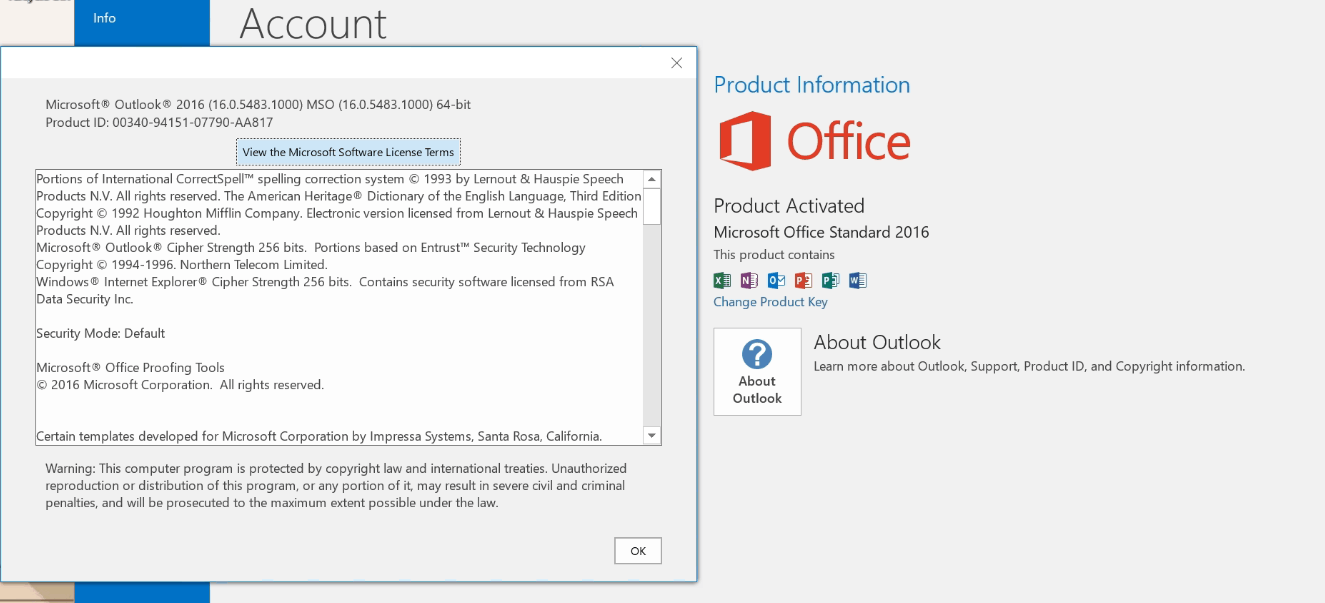Click the scrollbar thumb in the license text box

pos(652,206)
